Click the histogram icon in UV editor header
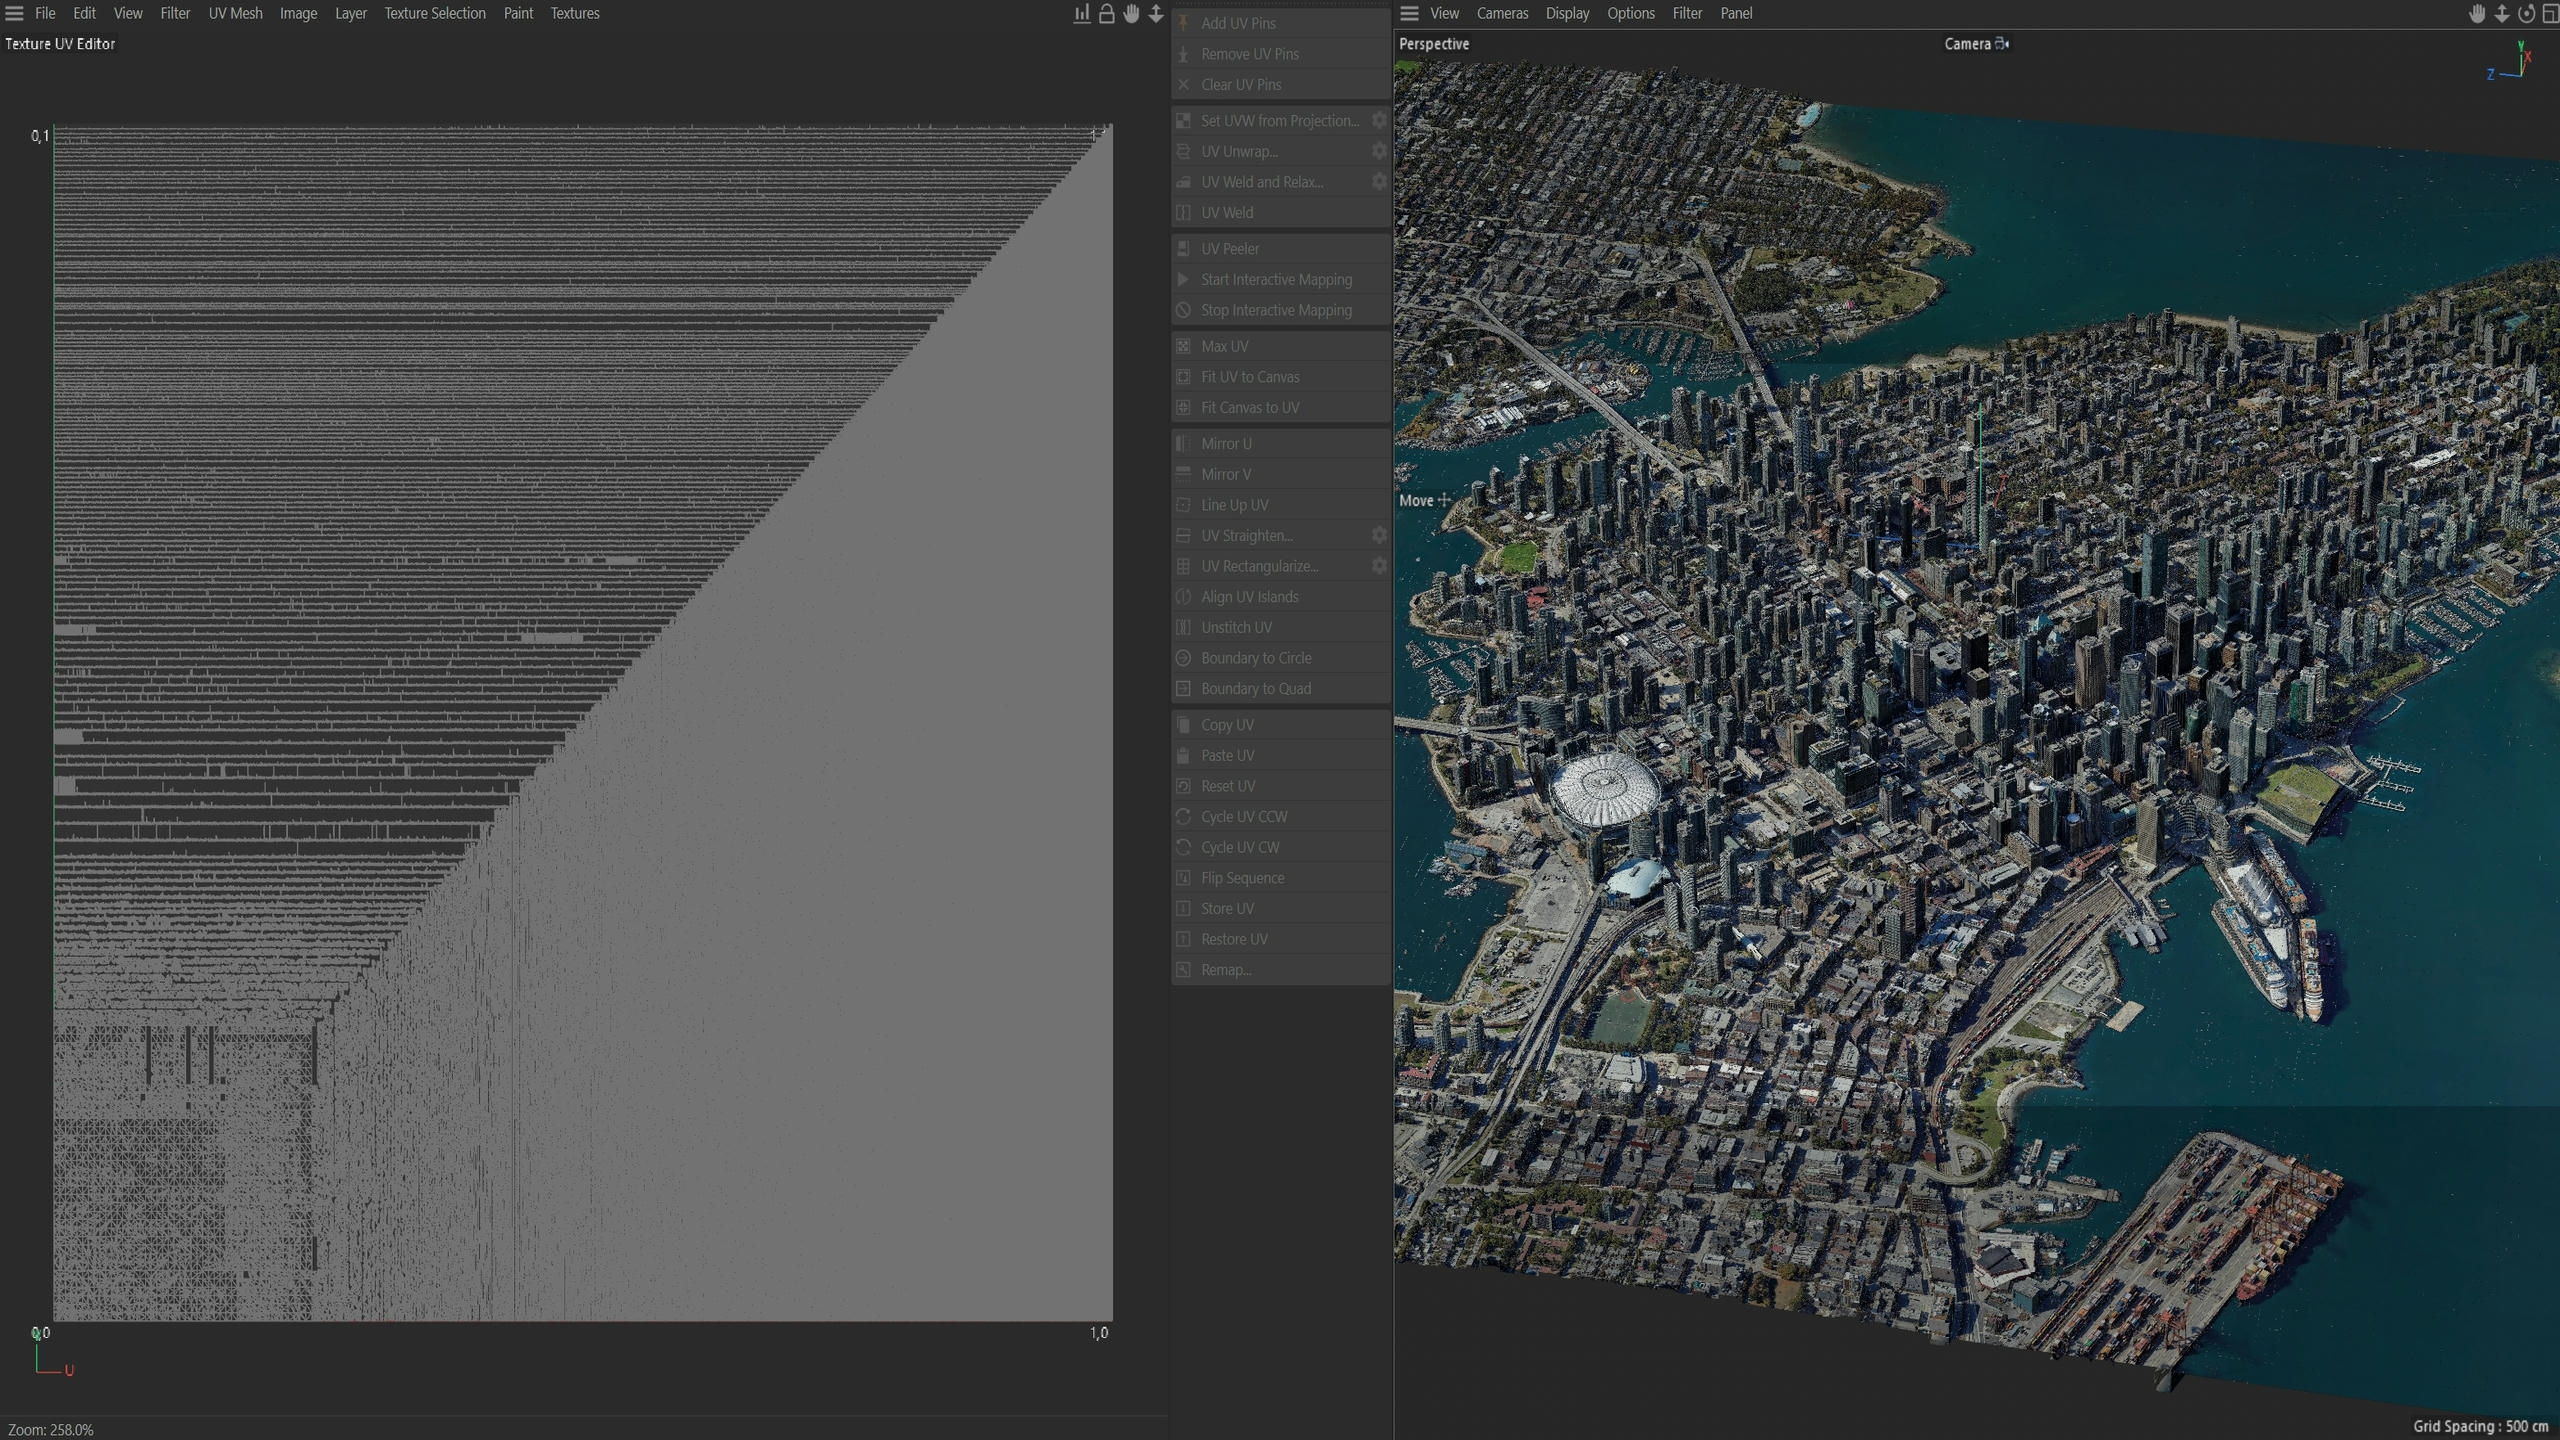The width and height of the screenshot is (2560, 1440). [1082, 13]
